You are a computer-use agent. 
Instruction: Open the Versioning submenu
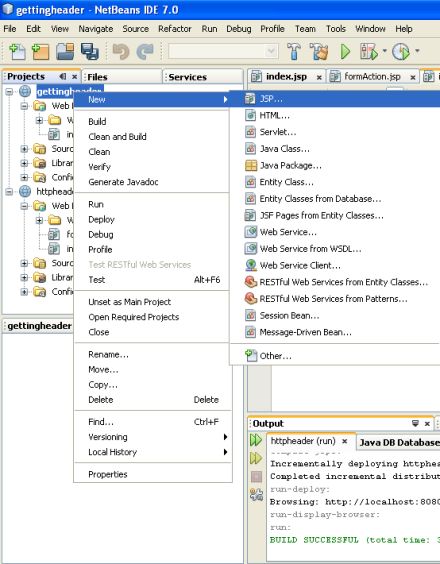(153, 437)
